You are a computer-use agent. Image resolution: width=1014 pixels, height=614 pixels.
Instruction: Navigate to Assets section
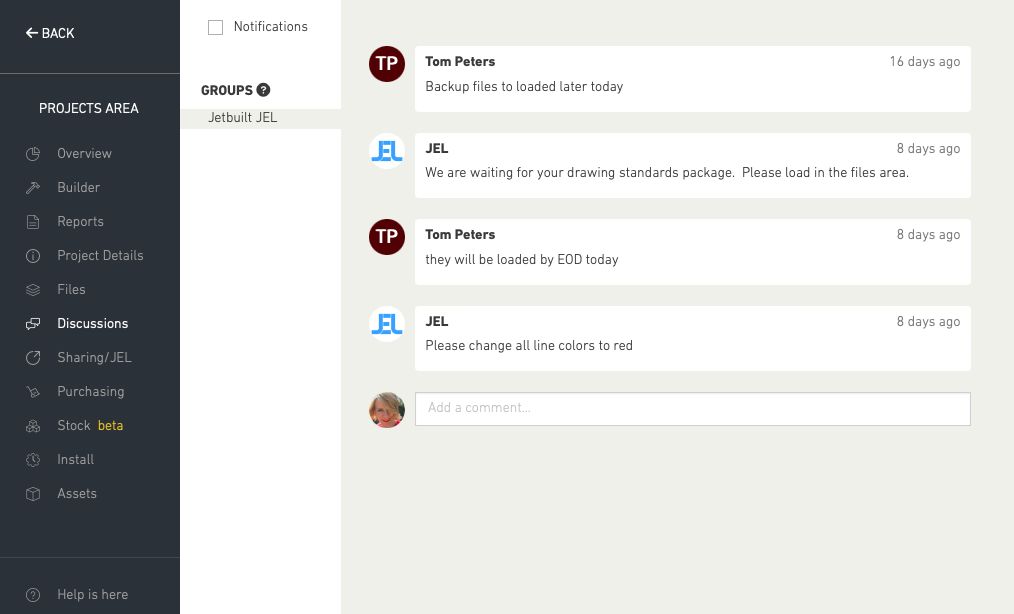point(77,493)
